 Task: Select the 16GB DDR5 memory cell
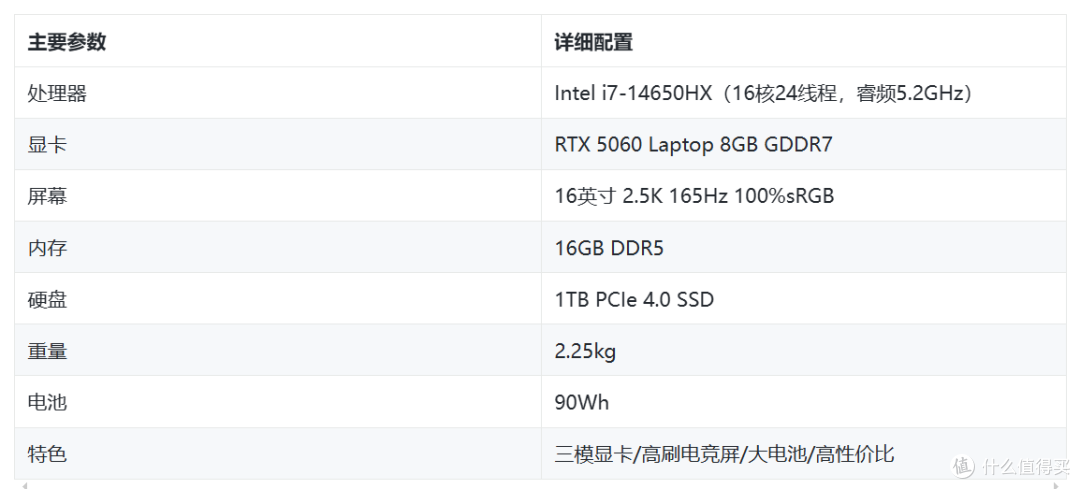(804, 248)
